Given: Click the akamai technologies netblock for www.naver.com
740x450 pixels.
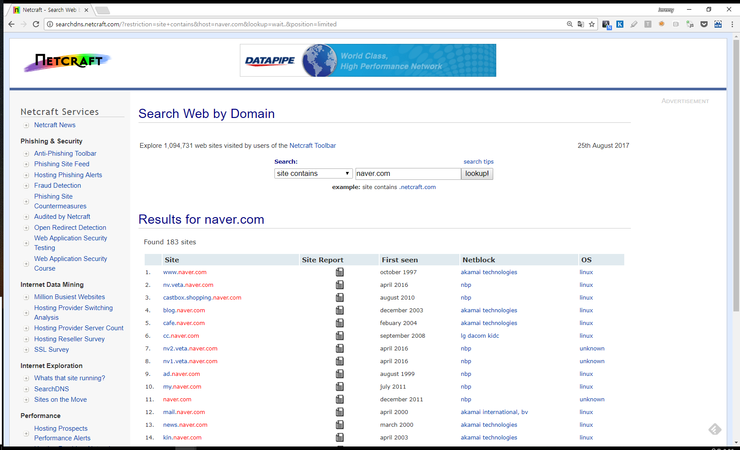Looking at the screenshot, I should (x=489, y=272).
